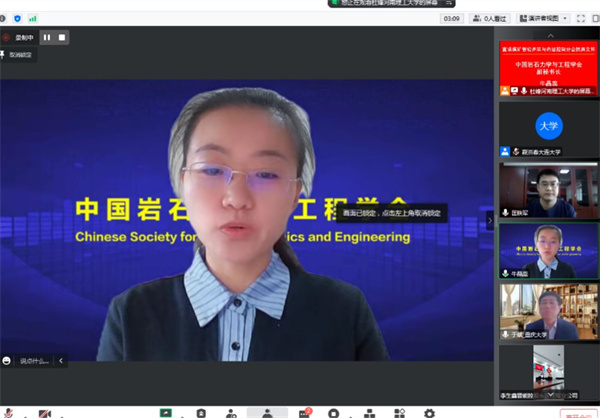Pause the recording with the pause button

(46, 37)
